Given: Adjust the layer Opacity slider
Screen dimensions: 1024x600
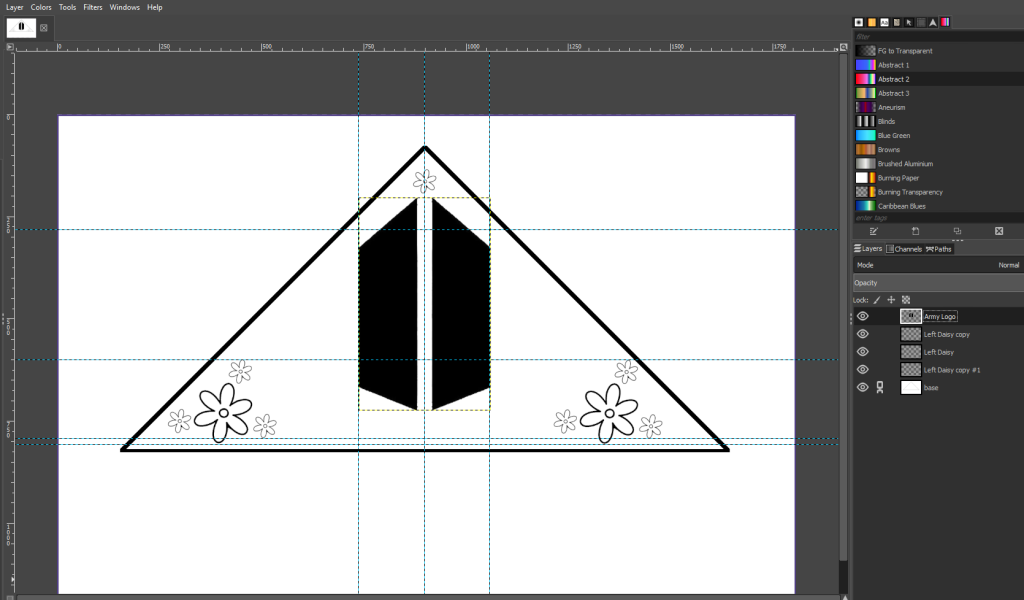Looking at the screenshot, I should click(x=937, y=283).
